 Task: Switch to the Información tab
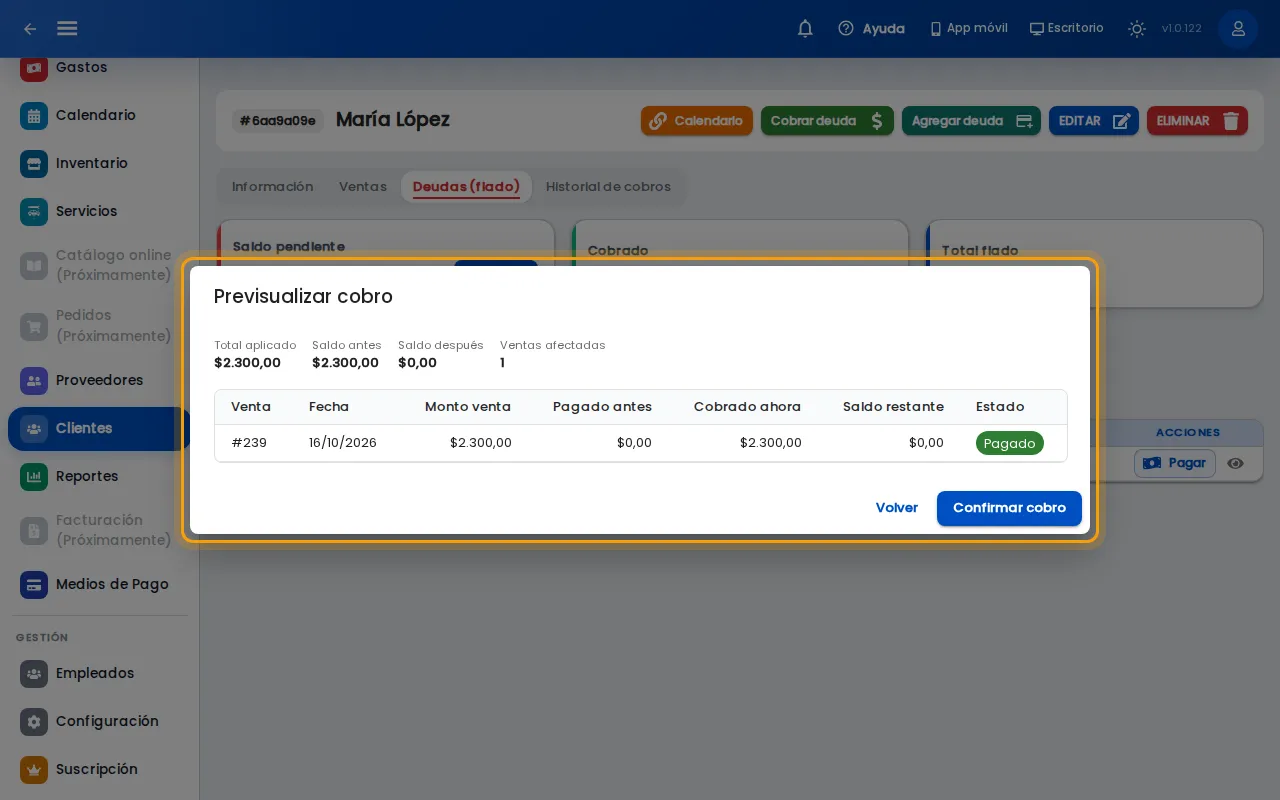click(x=273, y=187)
